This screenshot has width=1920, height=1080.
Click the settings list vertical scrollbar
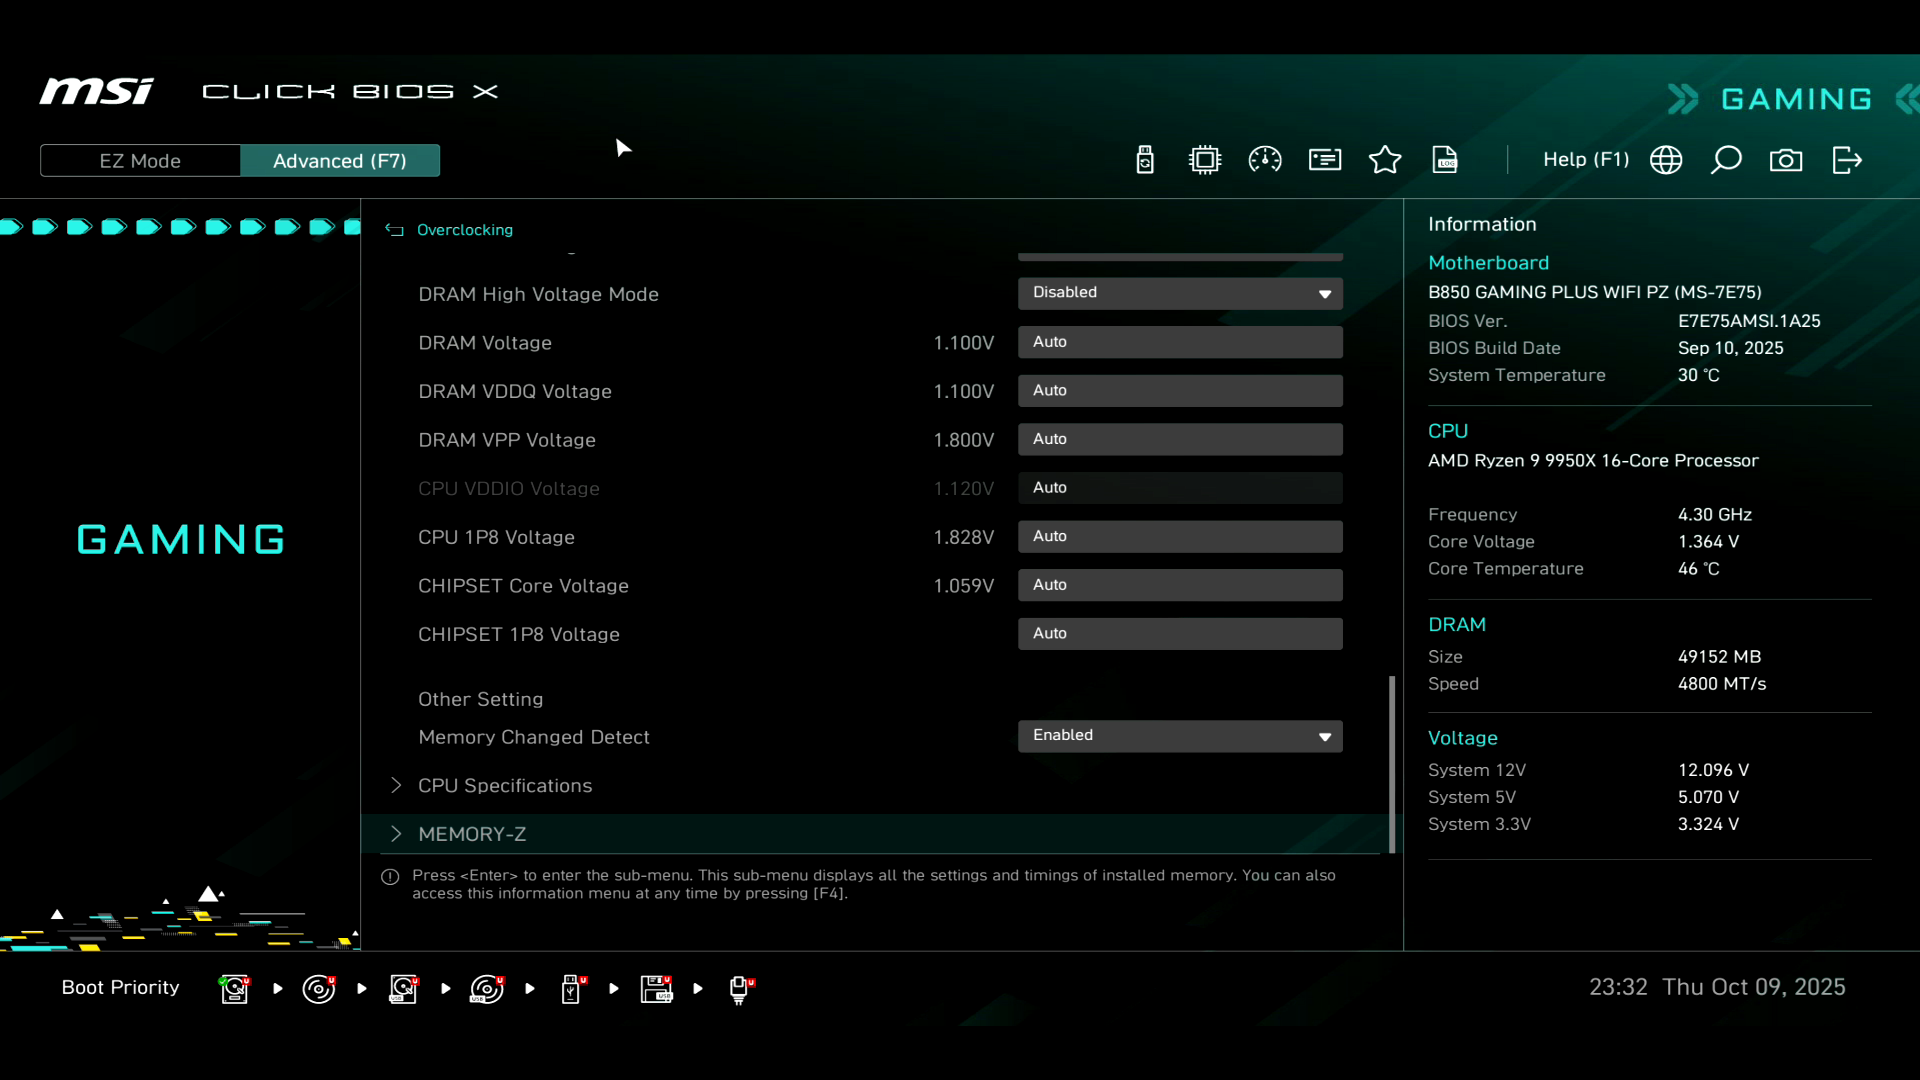(1392, 765)
